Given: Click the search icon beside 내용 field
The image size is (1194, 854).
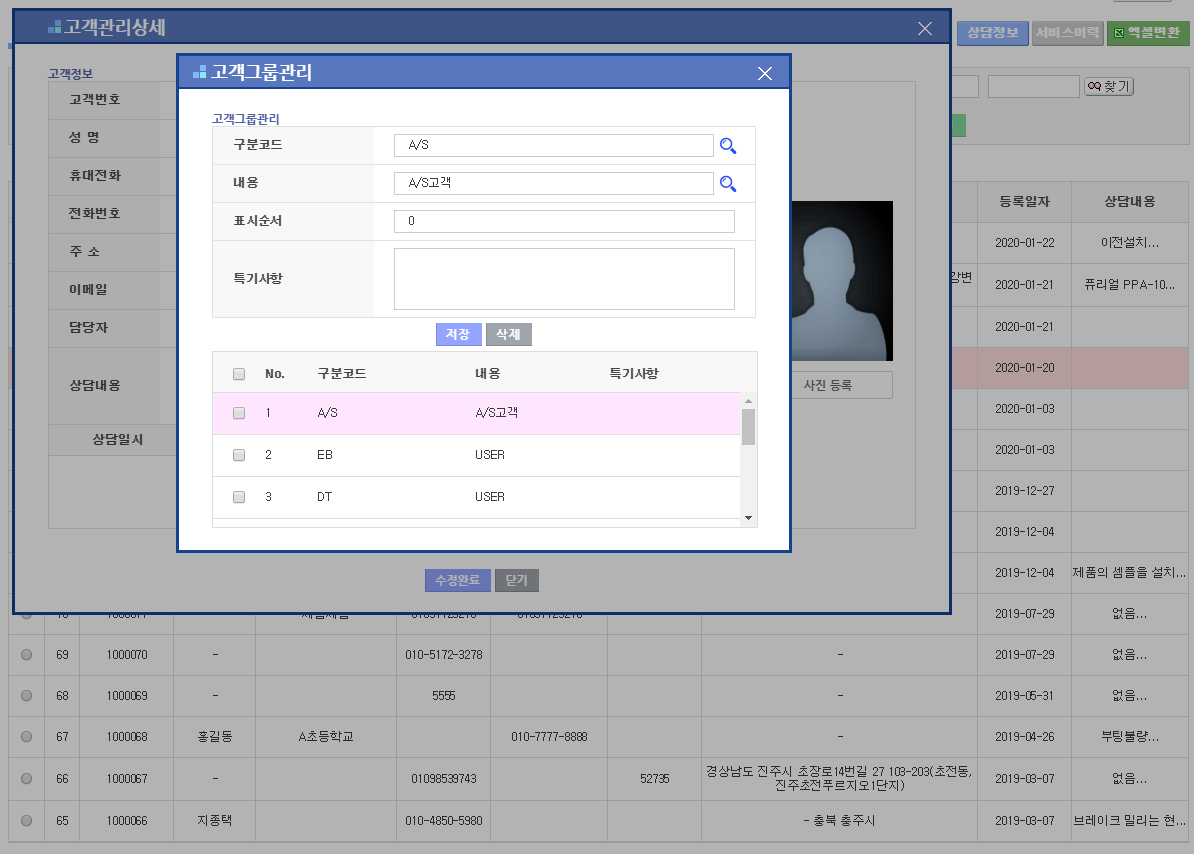Looking at the screenshot, I should click(x=728, y=184).
